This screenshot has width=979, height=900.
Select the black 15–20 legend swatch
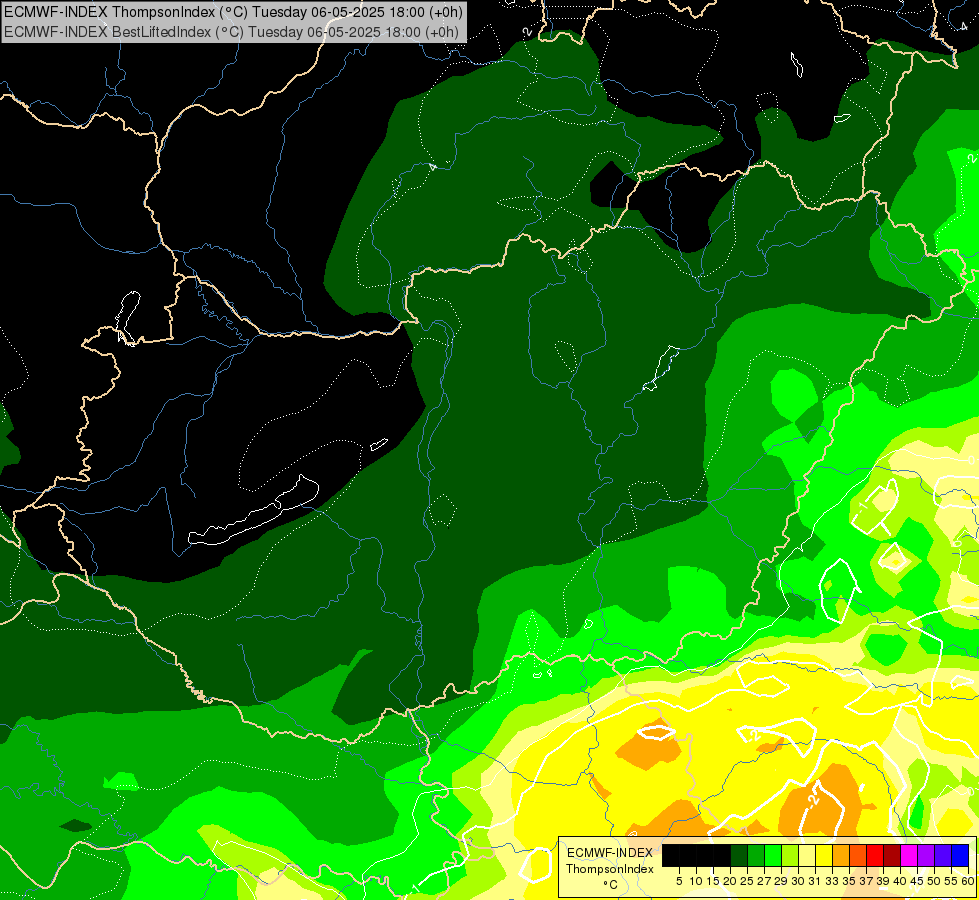tap(722, 855)
